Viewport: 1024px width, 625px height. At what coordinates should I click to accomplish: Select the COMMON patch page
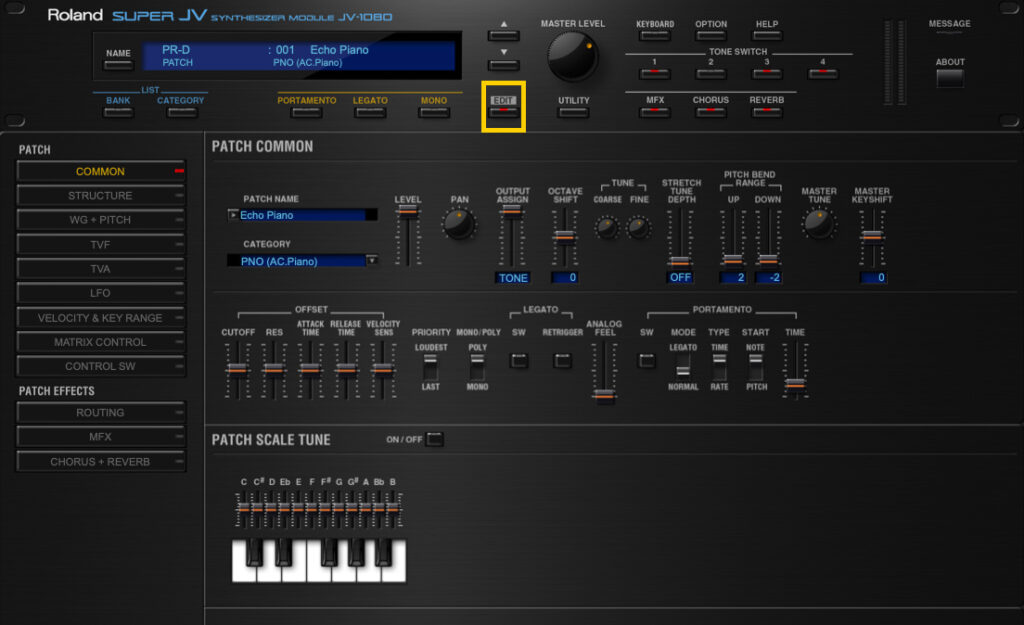point(101,171)
